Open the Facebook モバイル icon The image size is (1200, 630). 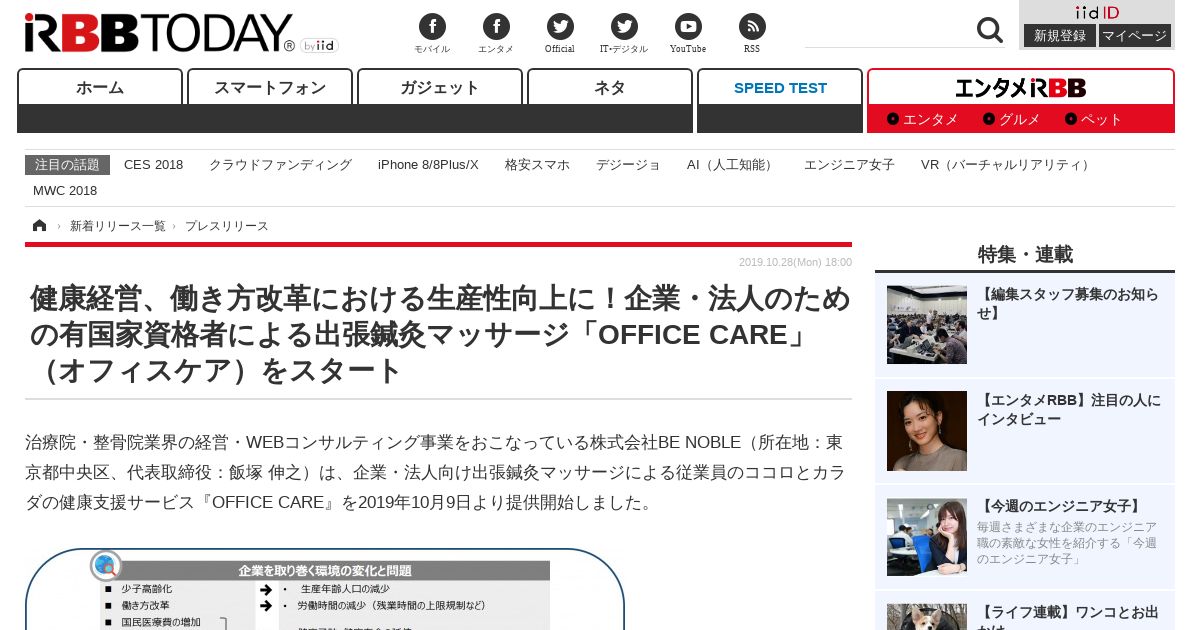(x=432, y=27)
